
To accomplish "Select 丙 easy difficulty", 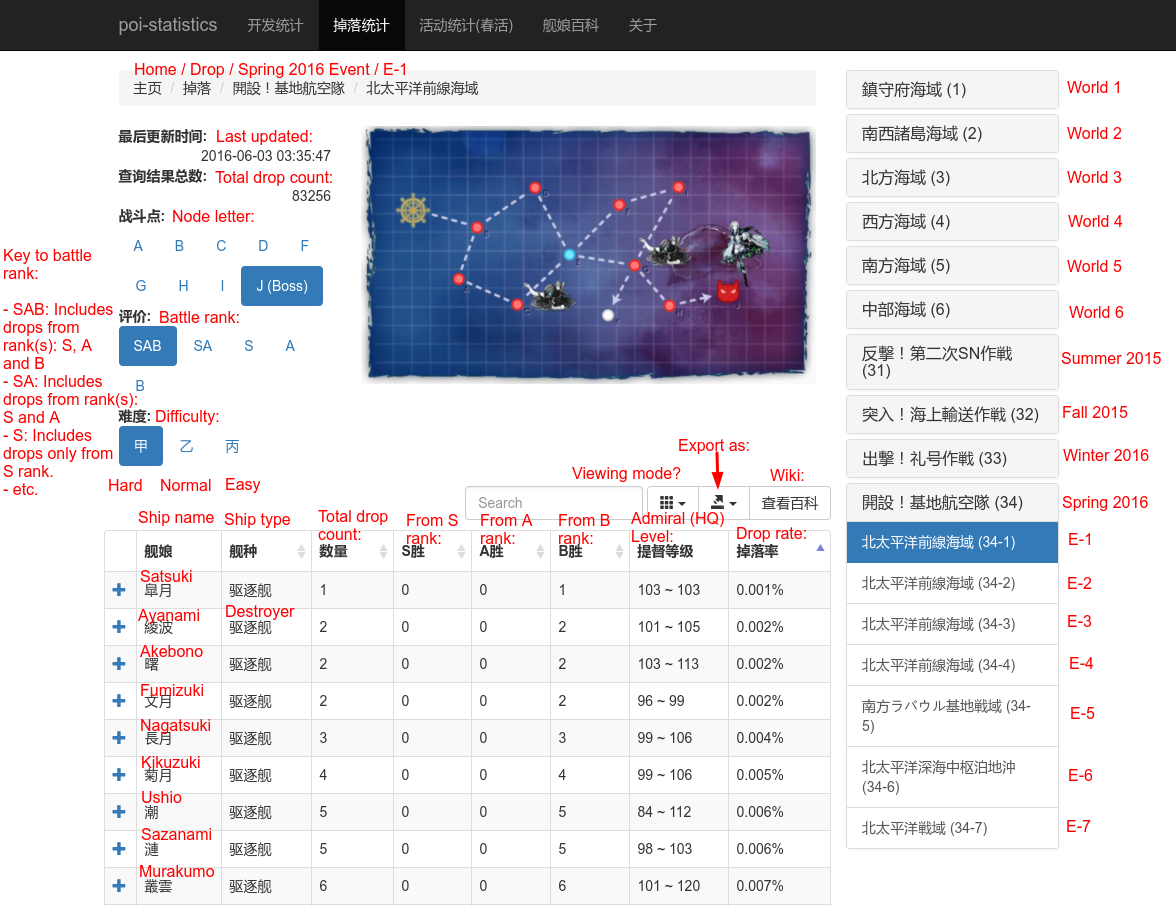I will click(232, 446).
